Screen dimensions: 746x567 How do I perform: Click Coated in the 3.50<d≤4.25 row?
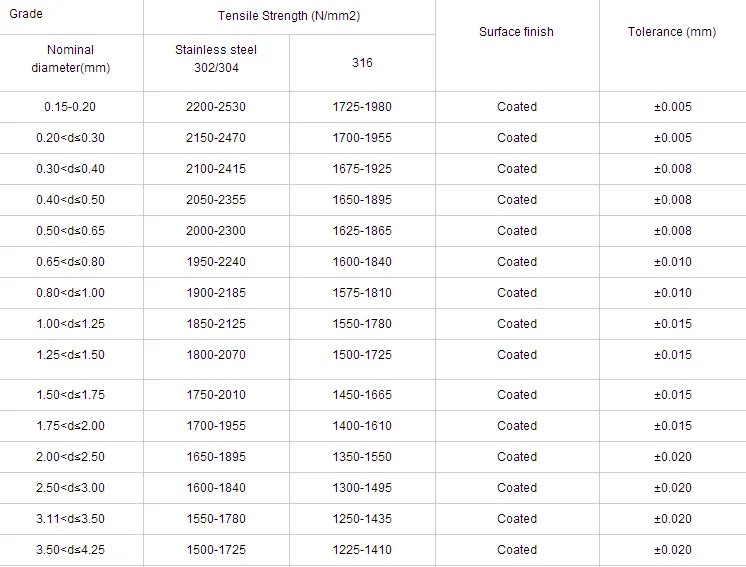point(516,550)
